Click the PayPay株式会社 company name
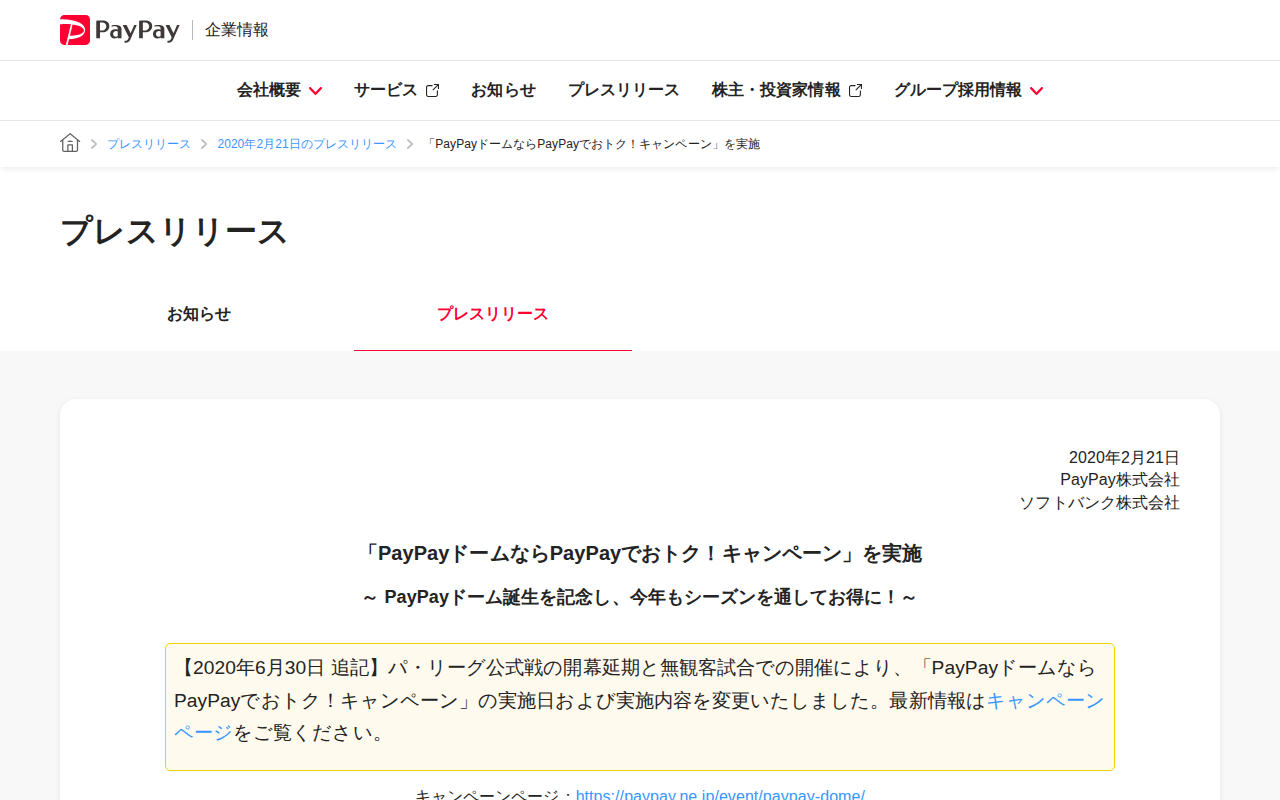Viewport: 1280px width, 800px height. point(1120,480)
